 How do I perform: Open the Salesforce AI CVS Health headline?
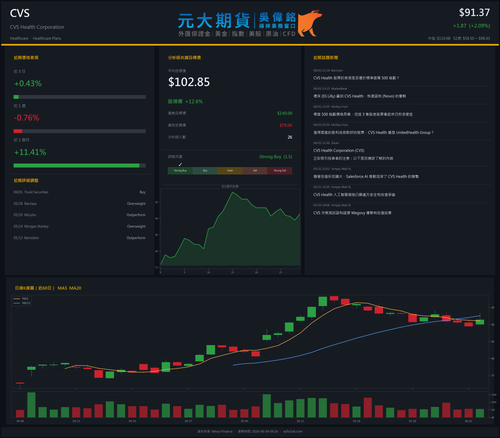point(366,177)
